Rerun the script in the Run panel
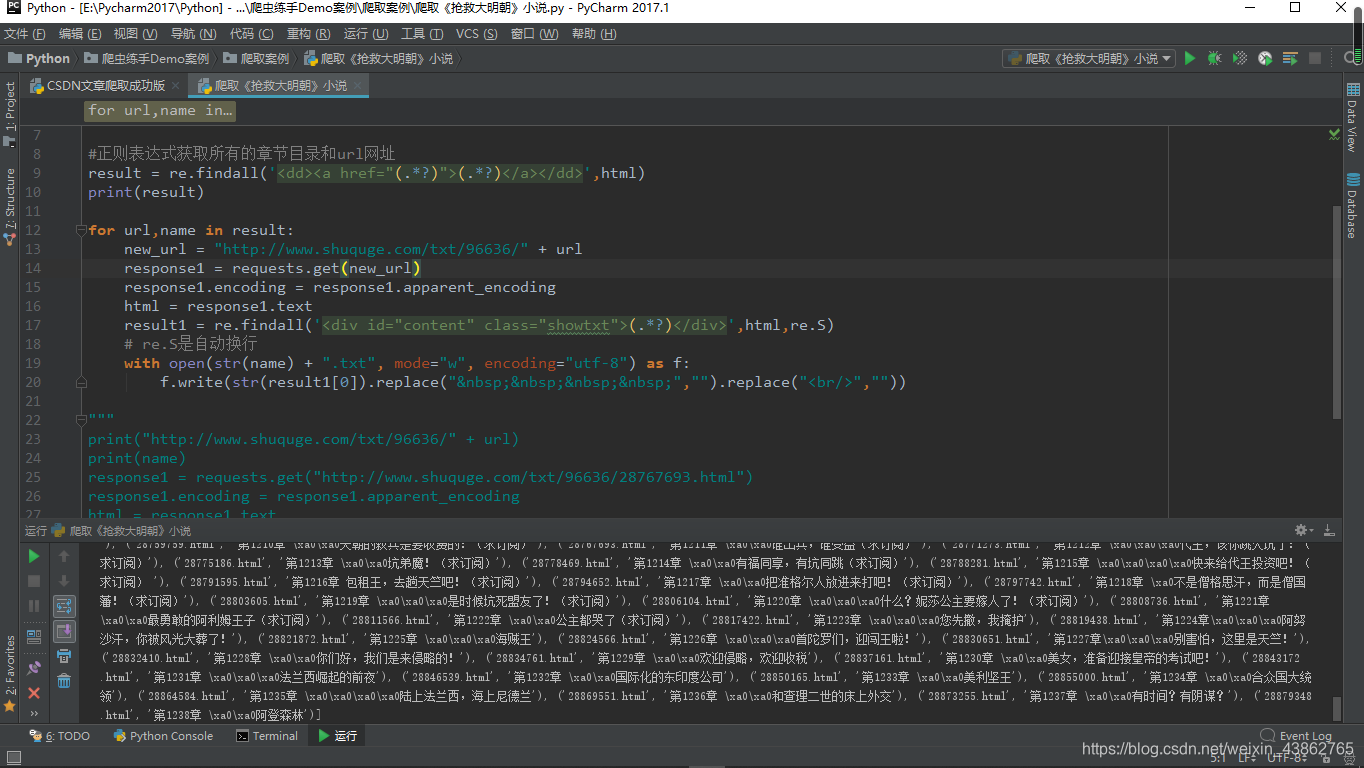 34,556
